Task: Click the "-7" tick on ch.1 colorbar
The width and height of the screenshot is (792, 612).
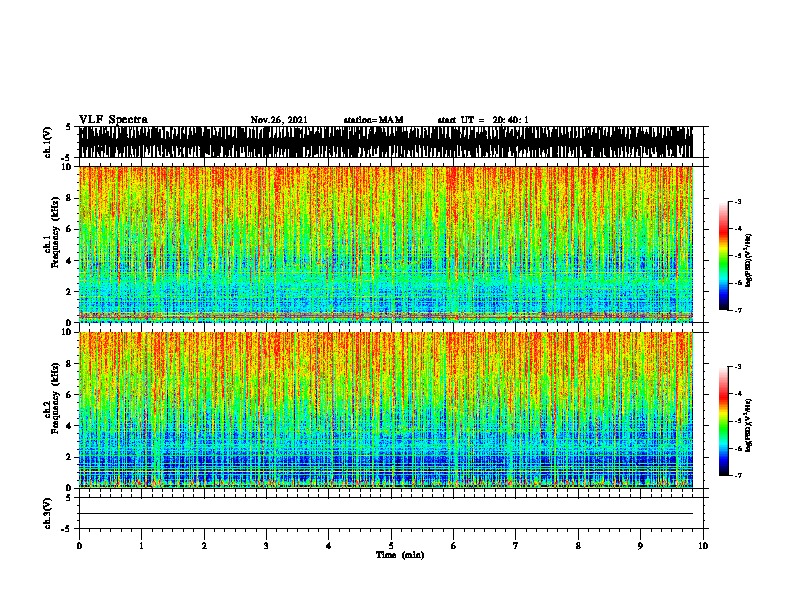Action: click(737, 310)
